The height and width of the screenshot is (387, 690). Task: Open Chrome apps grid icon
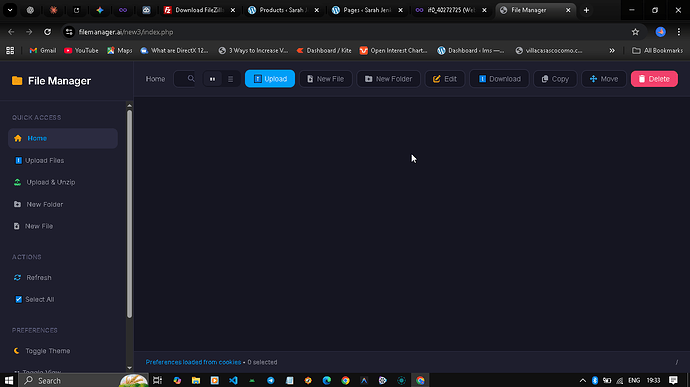[x=10, y=51]
